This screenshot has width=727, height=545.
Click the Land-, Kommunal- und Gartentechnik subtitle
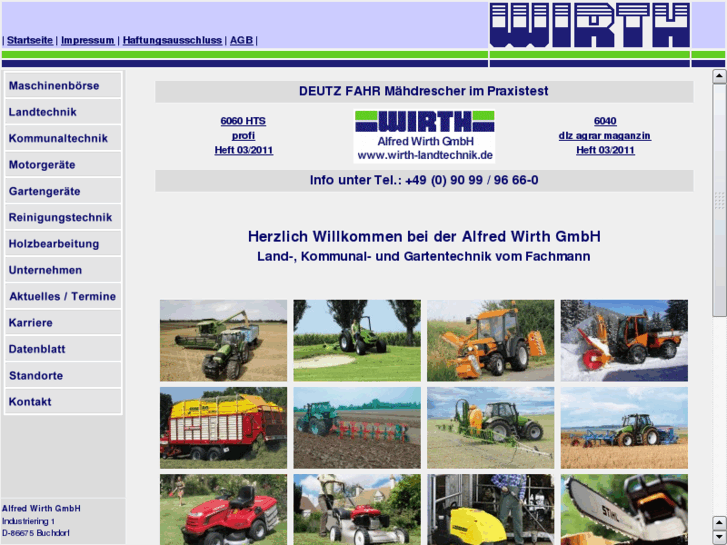pos(424,256)
